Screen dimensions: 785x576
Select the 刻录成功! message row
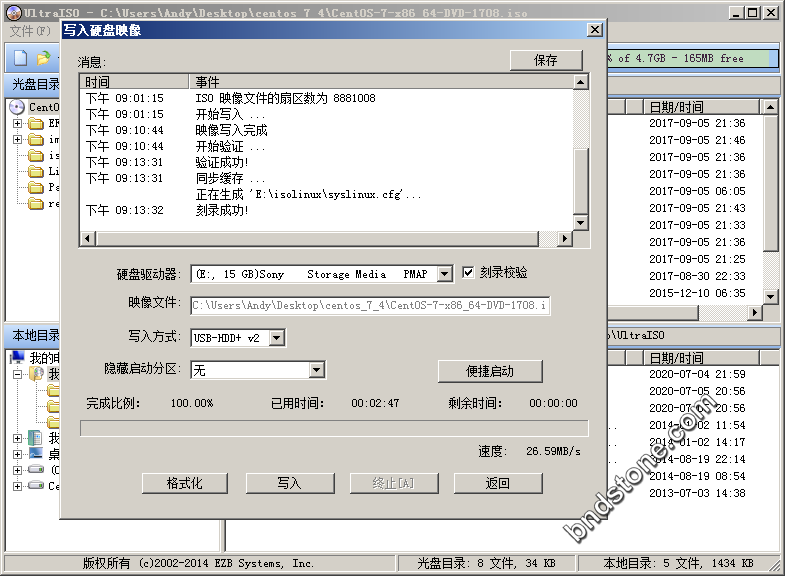click(326, 210)
